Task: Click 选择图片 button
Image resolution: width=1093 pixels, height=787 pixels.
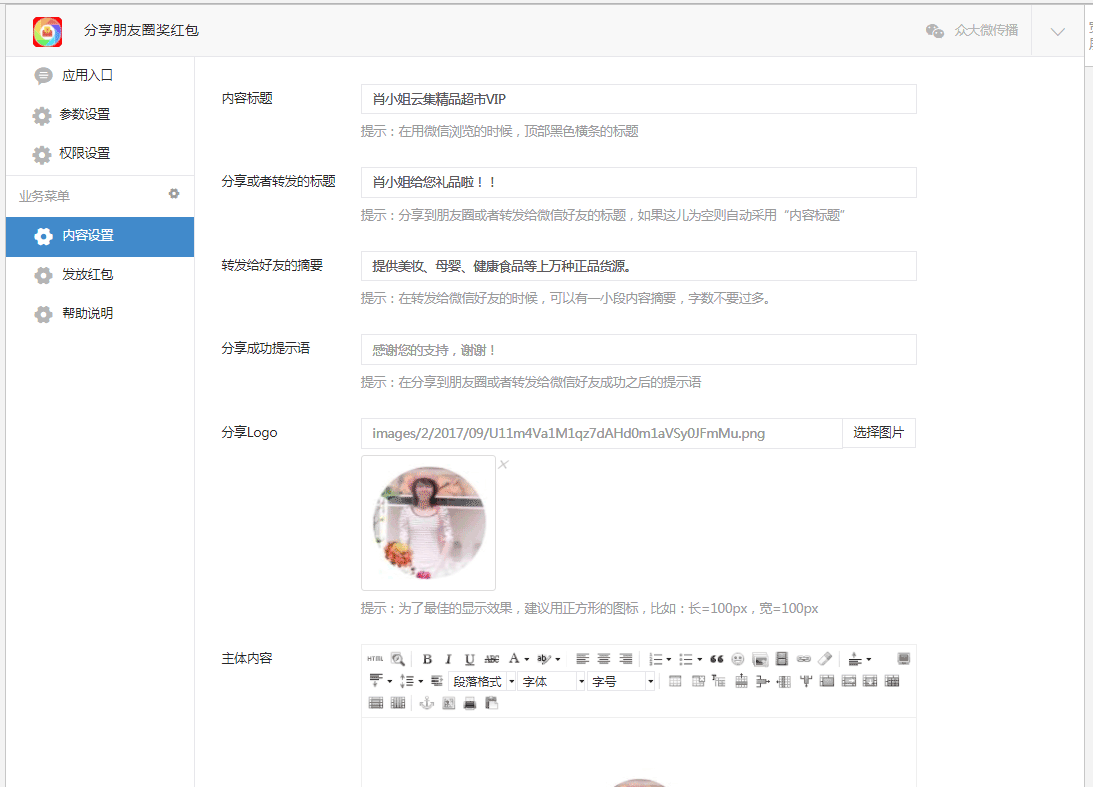Action: point(878,433)
